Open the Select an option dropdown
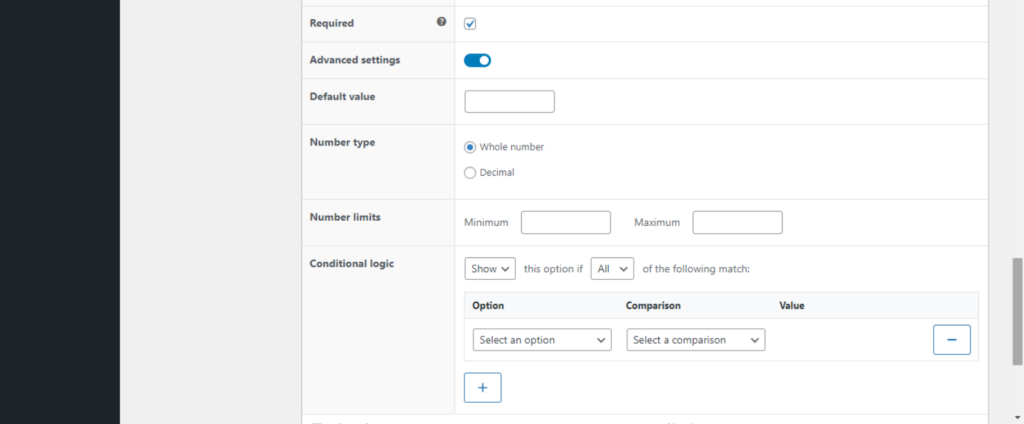 (x=541, y=340)
